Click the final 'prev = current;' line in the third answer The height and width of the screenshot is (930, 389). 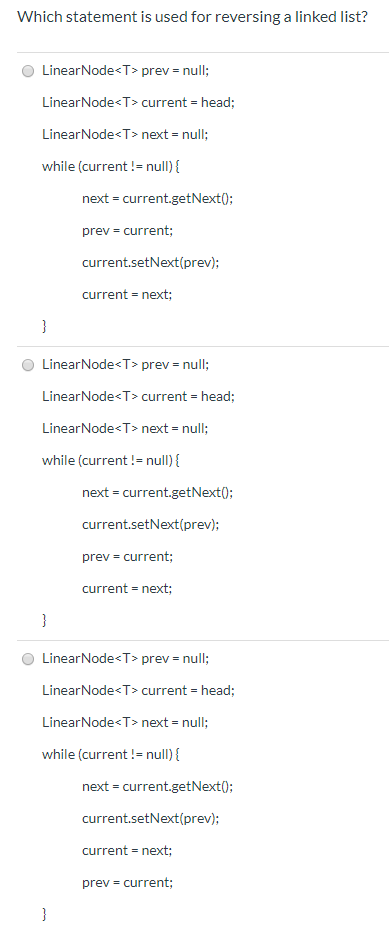pyautogui.click(x=127, y=883)
